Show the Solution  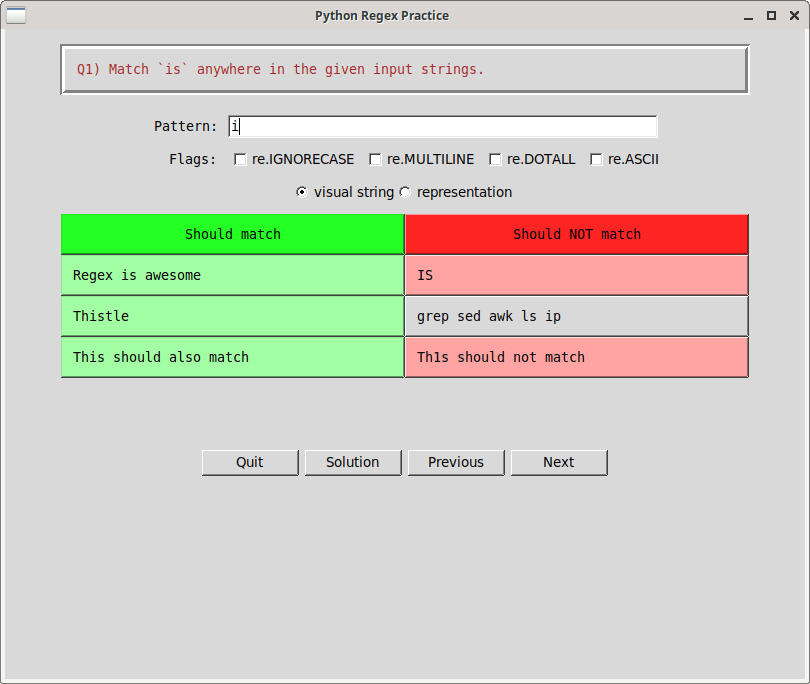pyautogui.click(x=353, y=462)
